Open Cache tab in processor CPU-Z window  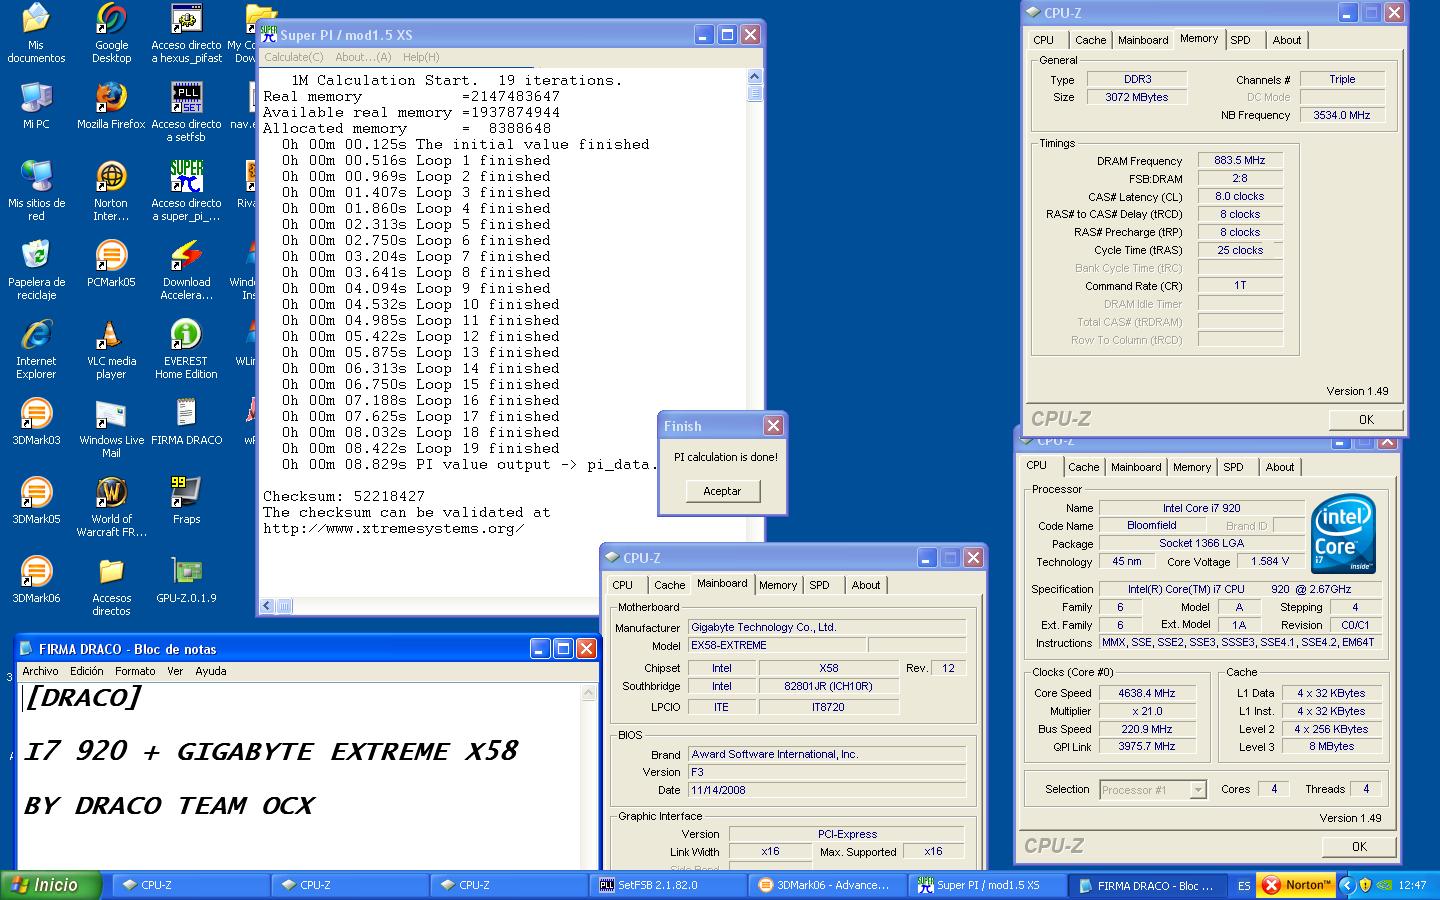pyautogui.click(x=1083, y=467)
